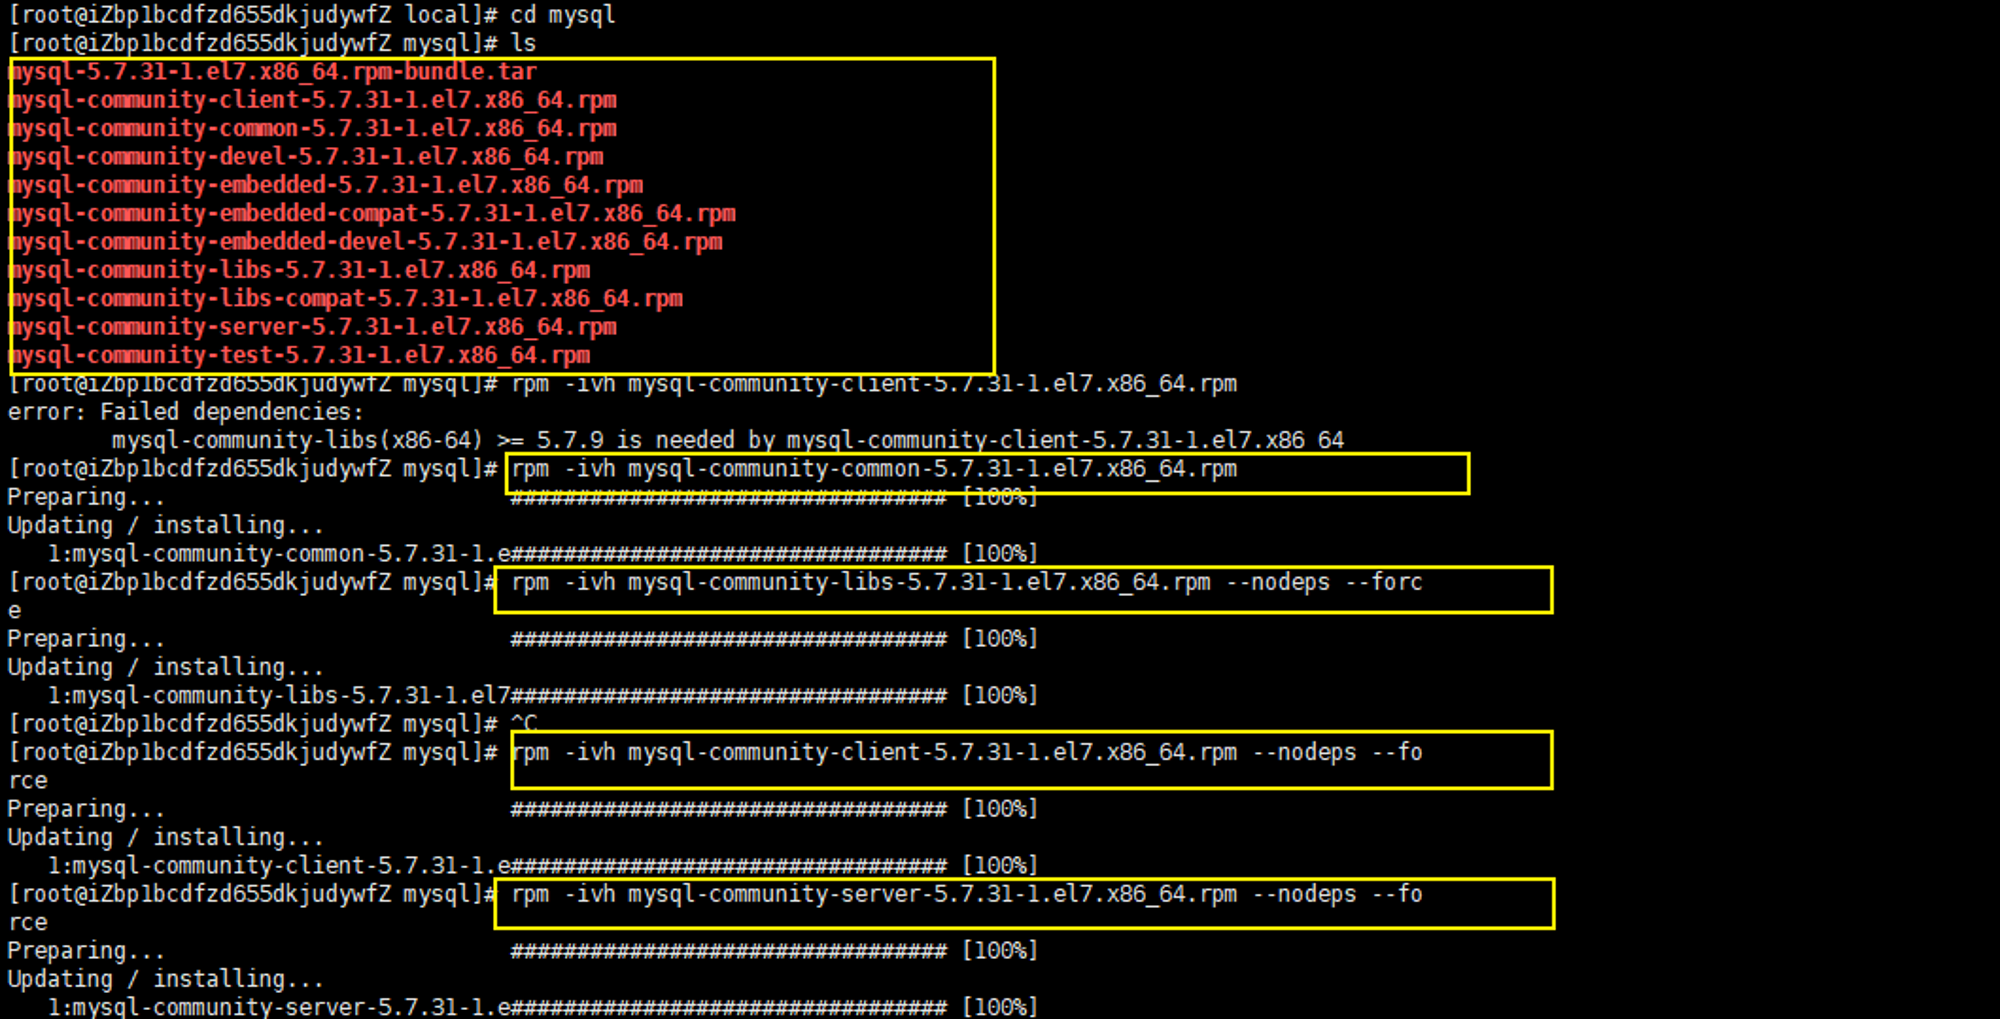The image size is (2000, 1019).
Task: Select mysql-community-server rpm file name in listing
Action: [x=313, y=327]
